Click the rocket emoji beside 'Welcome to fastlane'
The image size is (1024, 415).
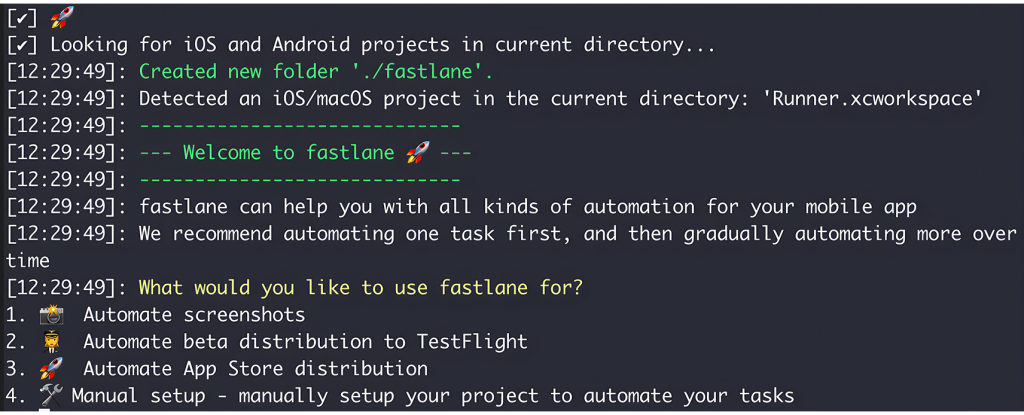click(x=418, y=153)
